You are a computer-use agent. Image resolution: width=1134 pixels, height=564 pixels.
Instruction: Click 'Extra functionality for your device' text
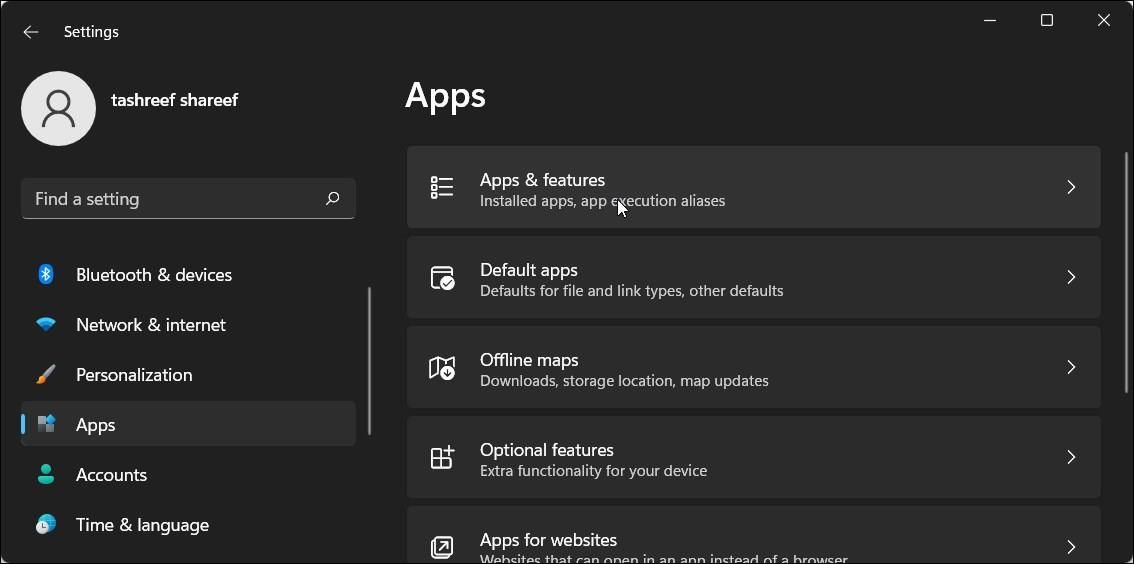click(x=594, y=471)
